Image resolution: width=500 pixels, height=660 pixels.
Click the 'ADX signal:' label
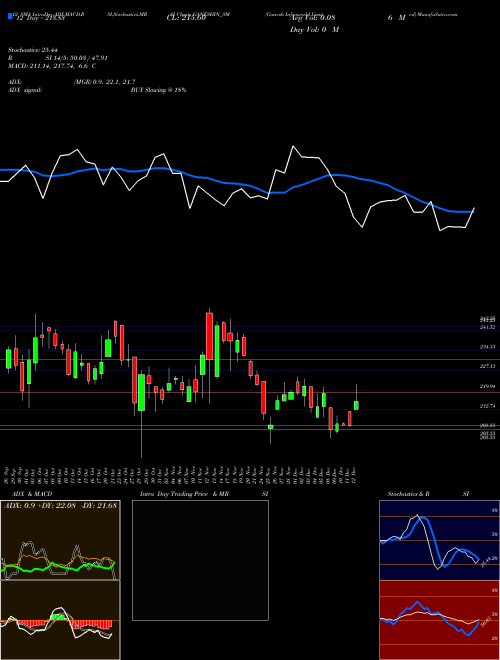point(25,90)
